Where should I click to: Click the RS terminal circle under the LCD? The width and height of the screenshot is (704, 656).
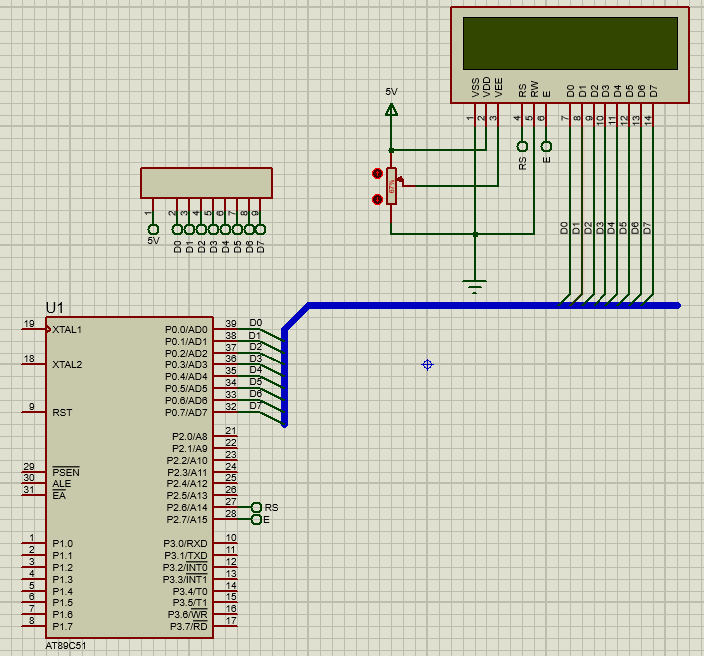click(522, 146)
